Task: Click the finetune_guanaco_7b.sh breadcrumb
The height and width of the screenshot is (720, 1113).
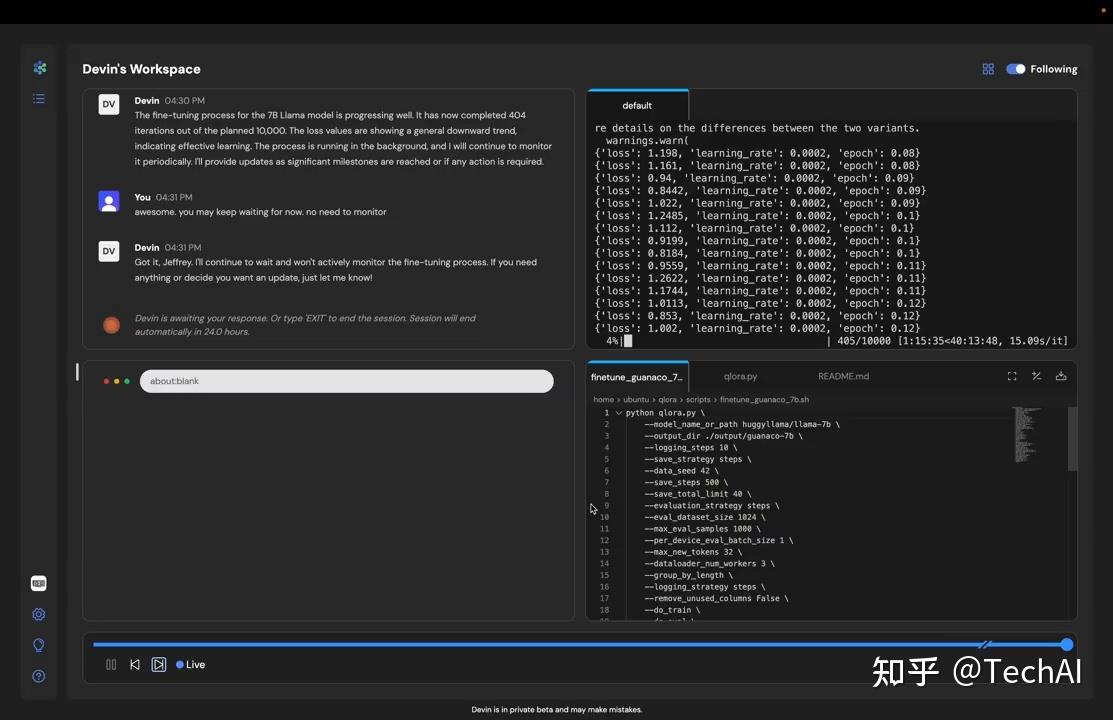Action: tap(764, 400)
